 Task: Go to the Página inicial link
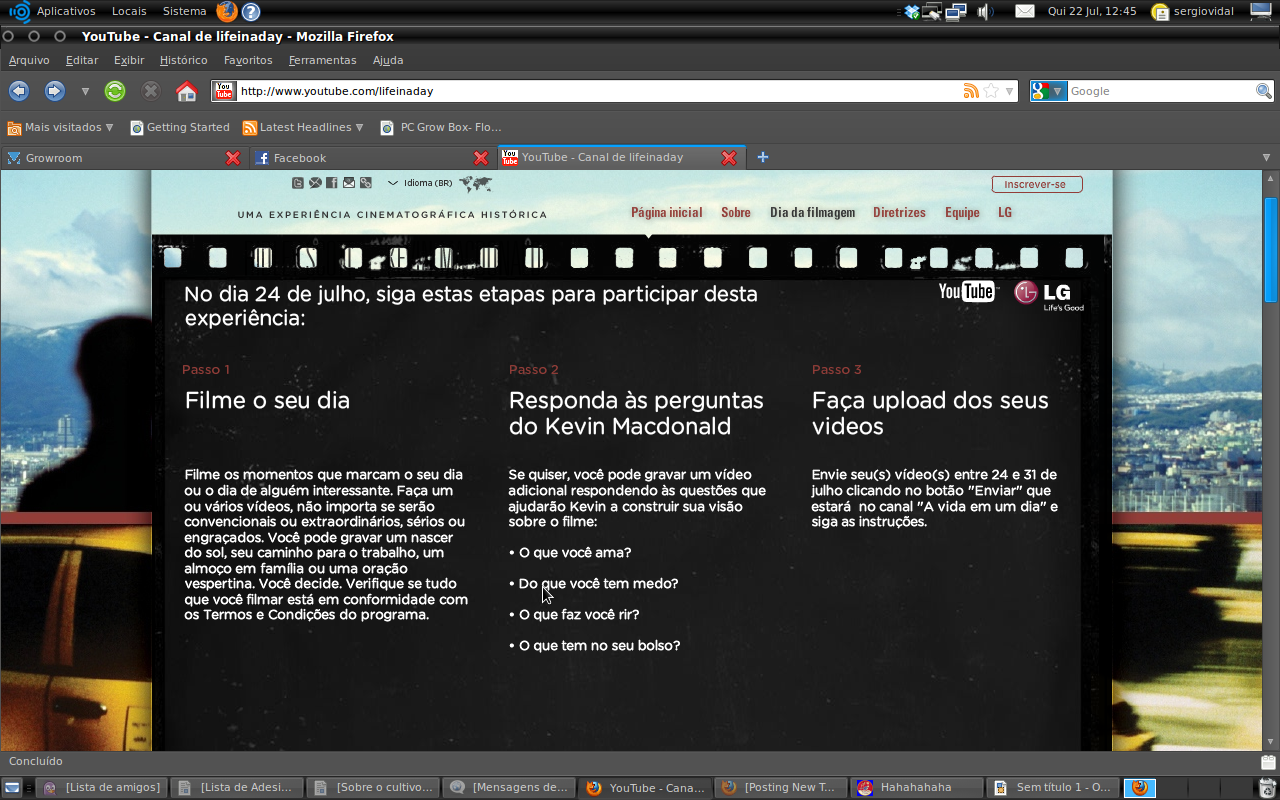coord(667,212)
